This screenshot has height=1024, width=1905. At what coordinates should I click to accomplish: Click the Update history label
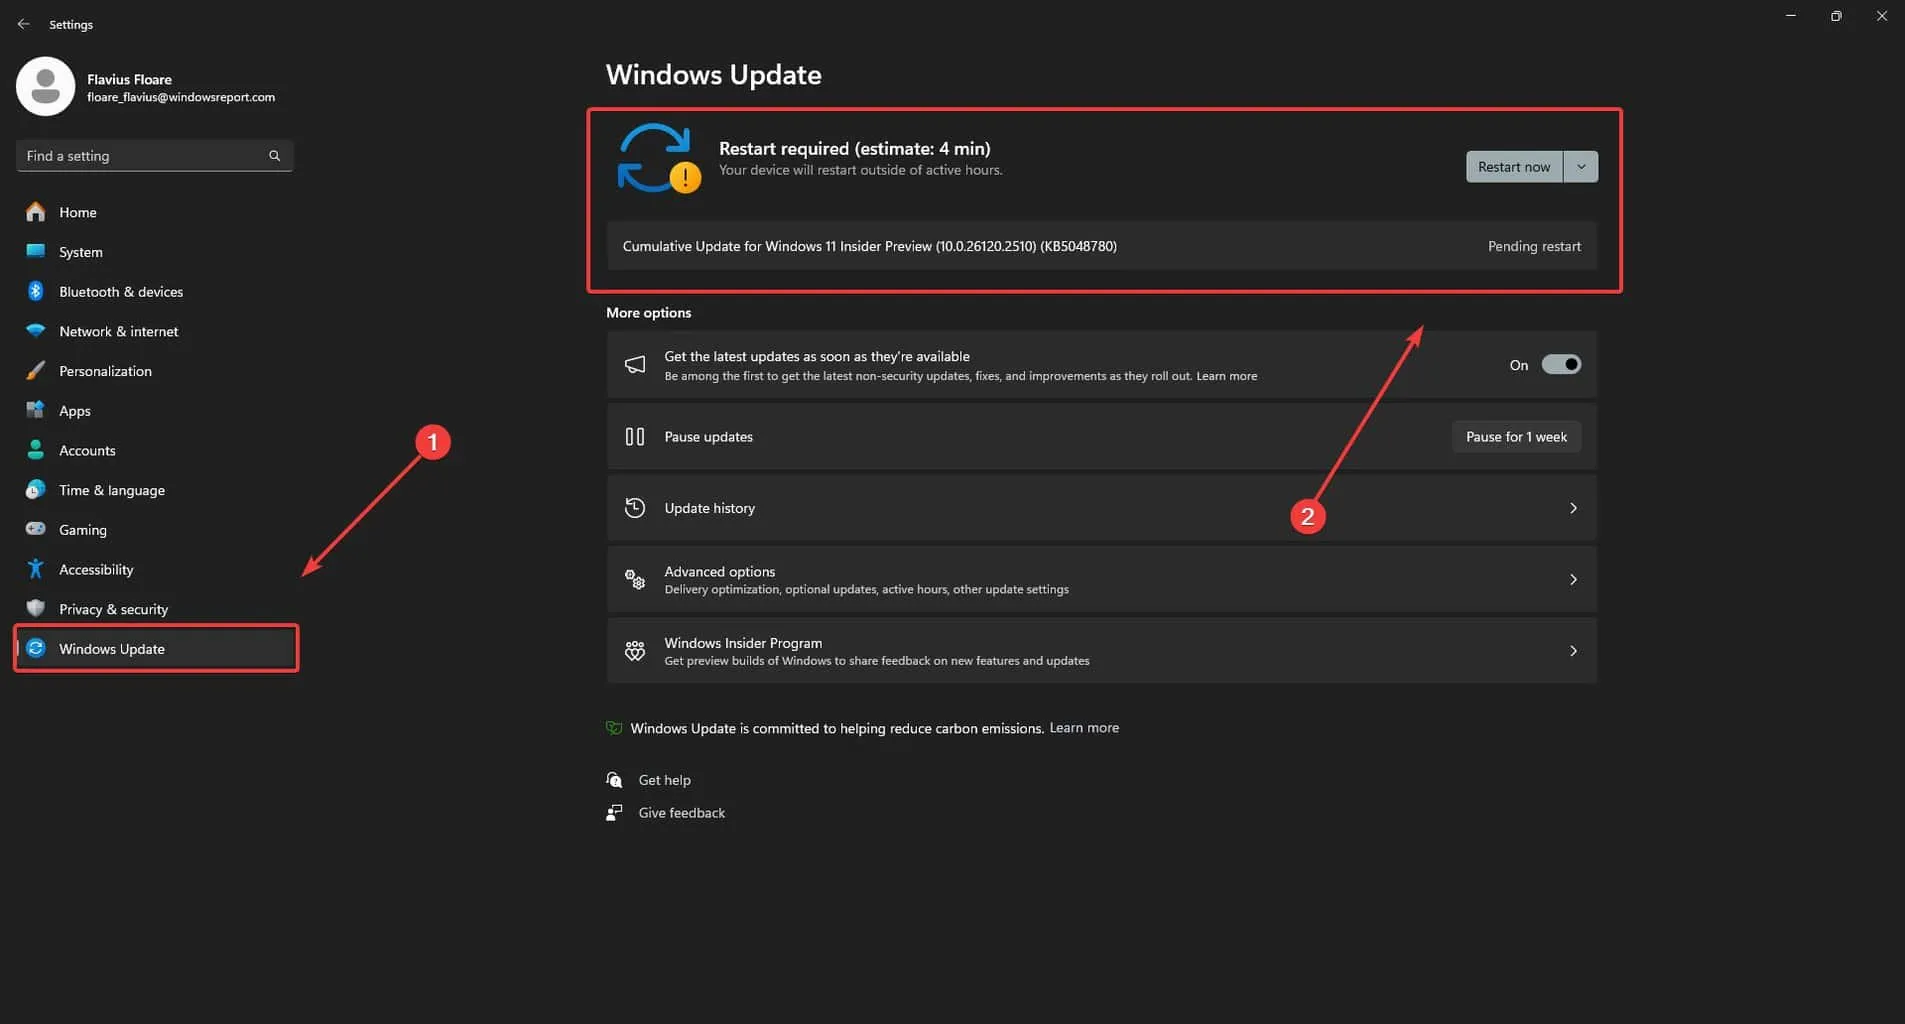(710, 508)
